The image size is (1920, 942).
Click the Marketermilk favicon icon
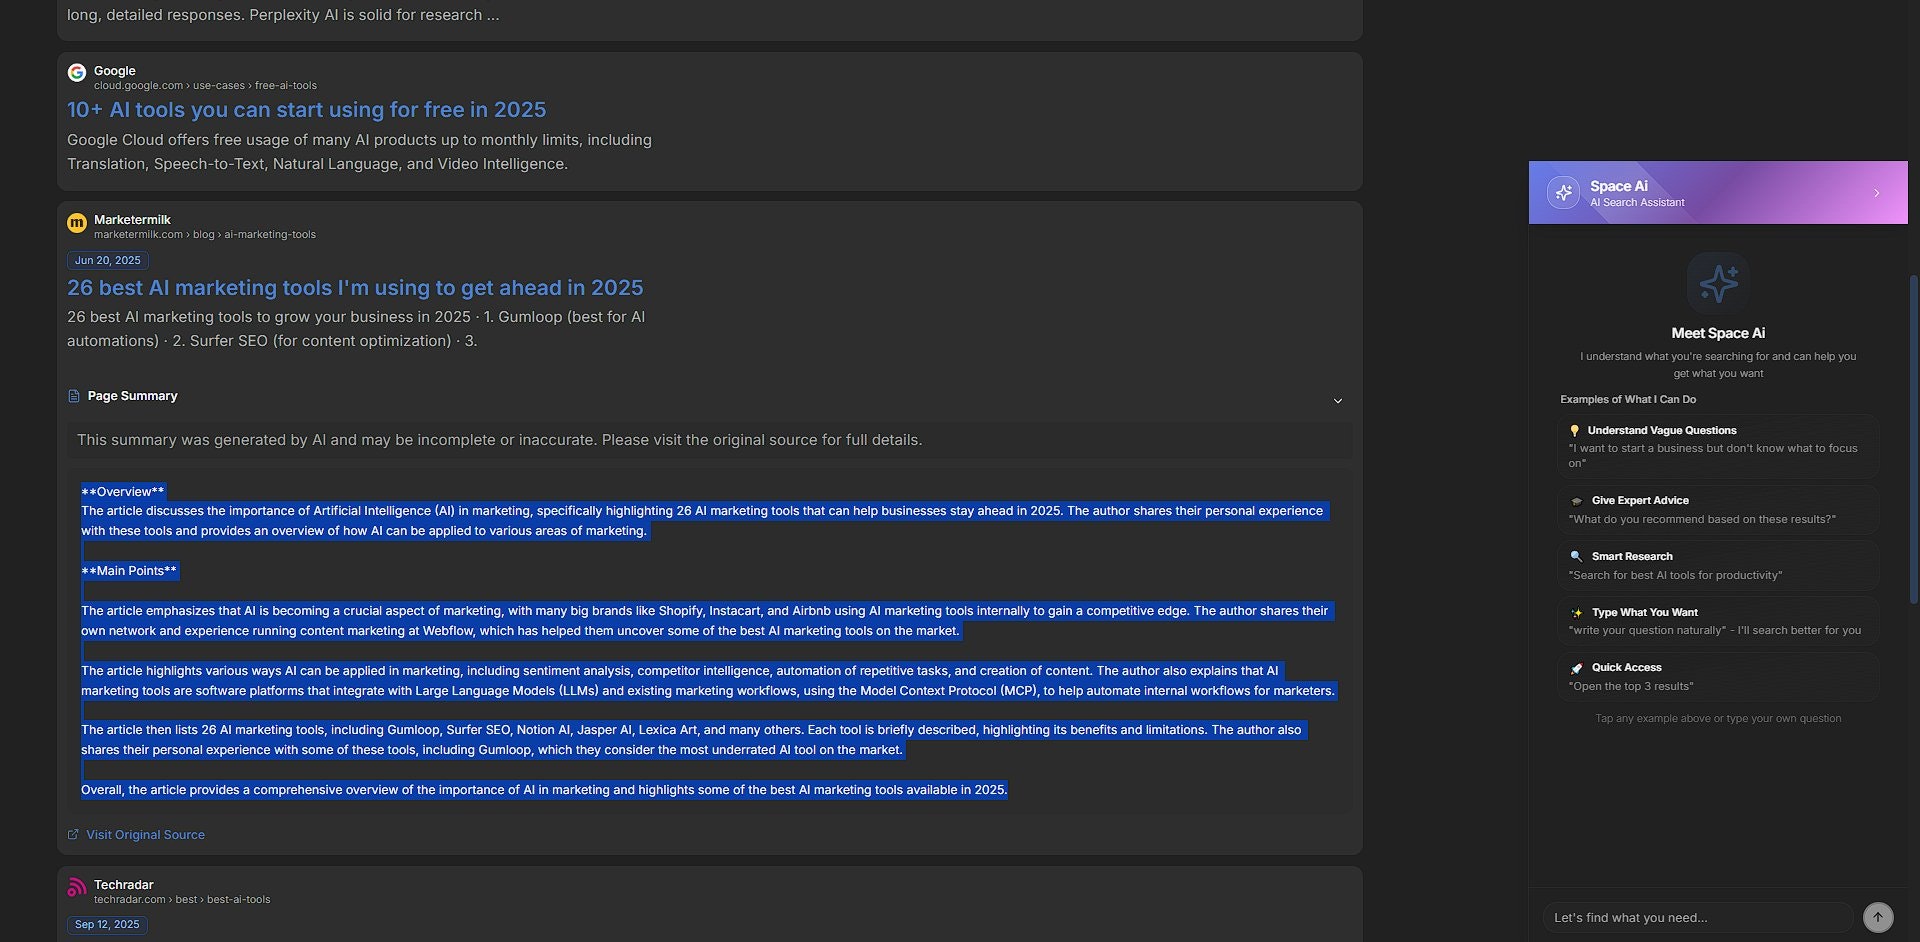(76, 222)
